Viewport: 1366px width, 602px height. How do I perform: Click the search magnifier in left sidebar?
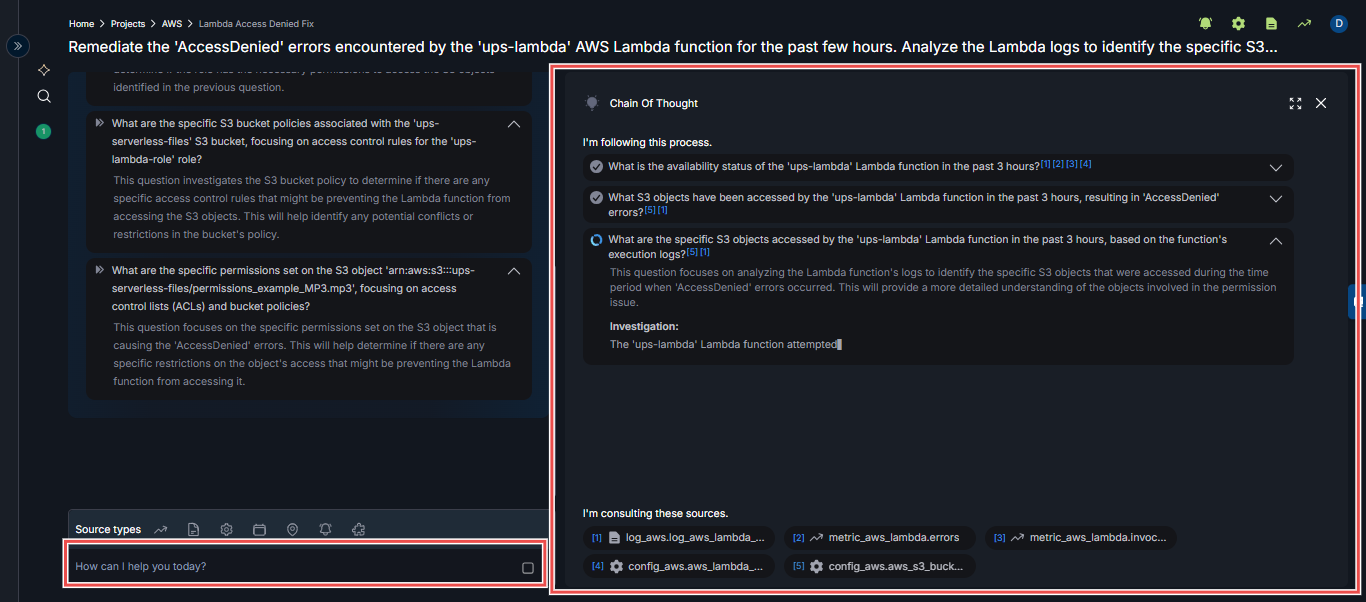pyautogui.click(x=44, y=97)
